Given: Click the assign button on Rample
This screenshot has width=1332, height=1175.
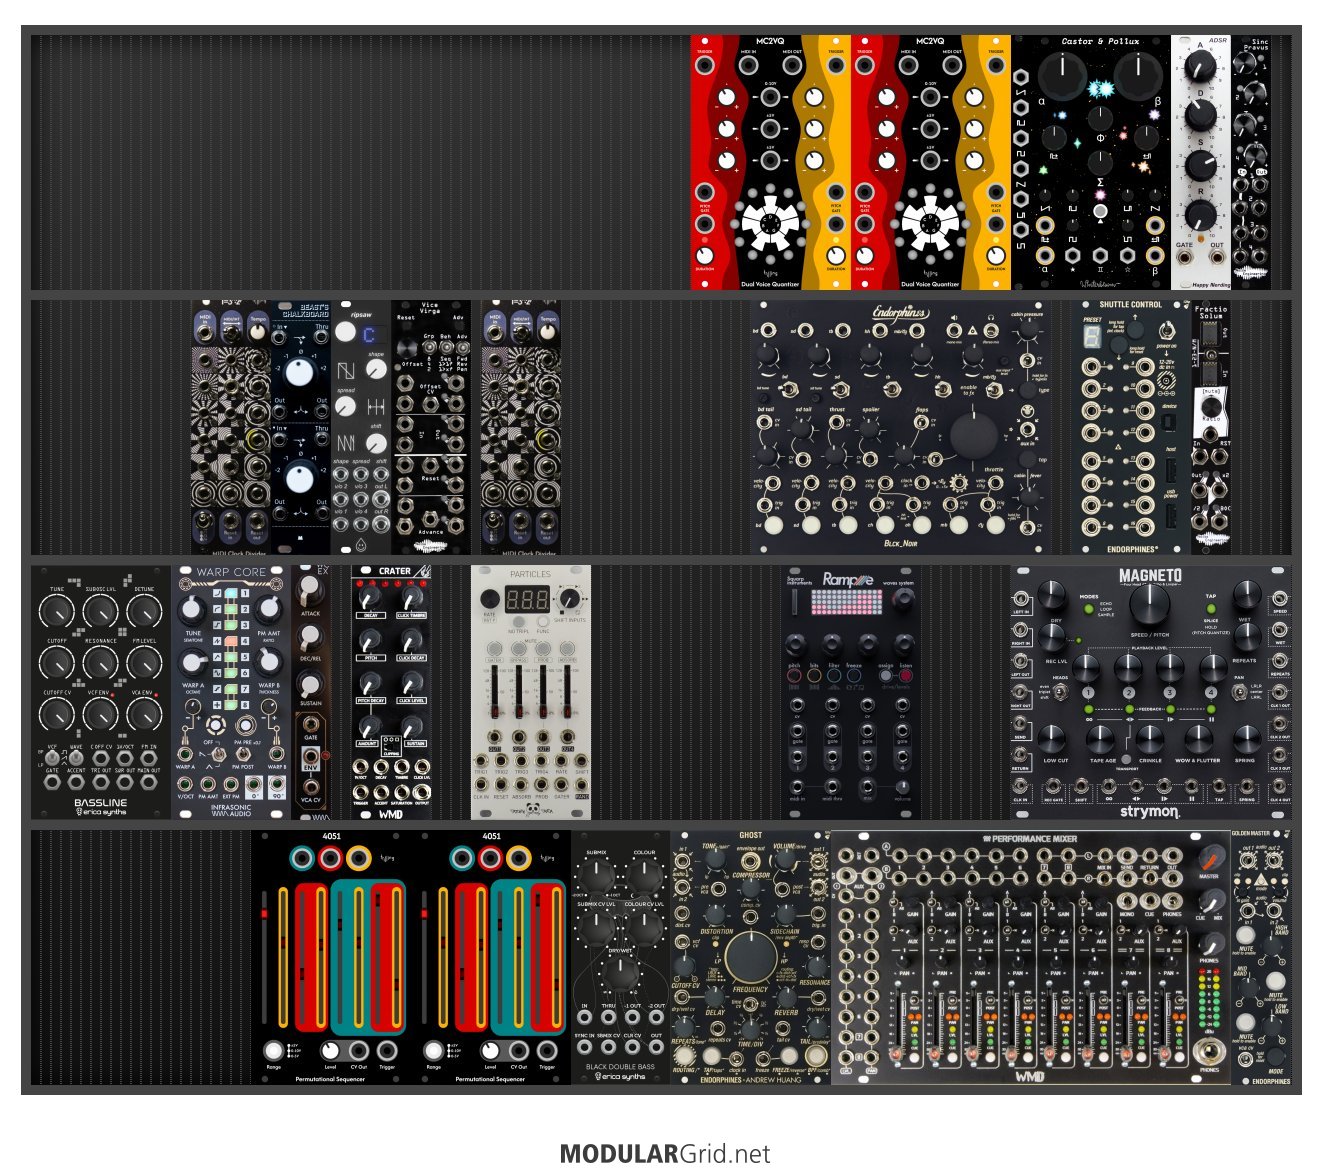Looking at the screenshot, I should [x=884, y=677].
